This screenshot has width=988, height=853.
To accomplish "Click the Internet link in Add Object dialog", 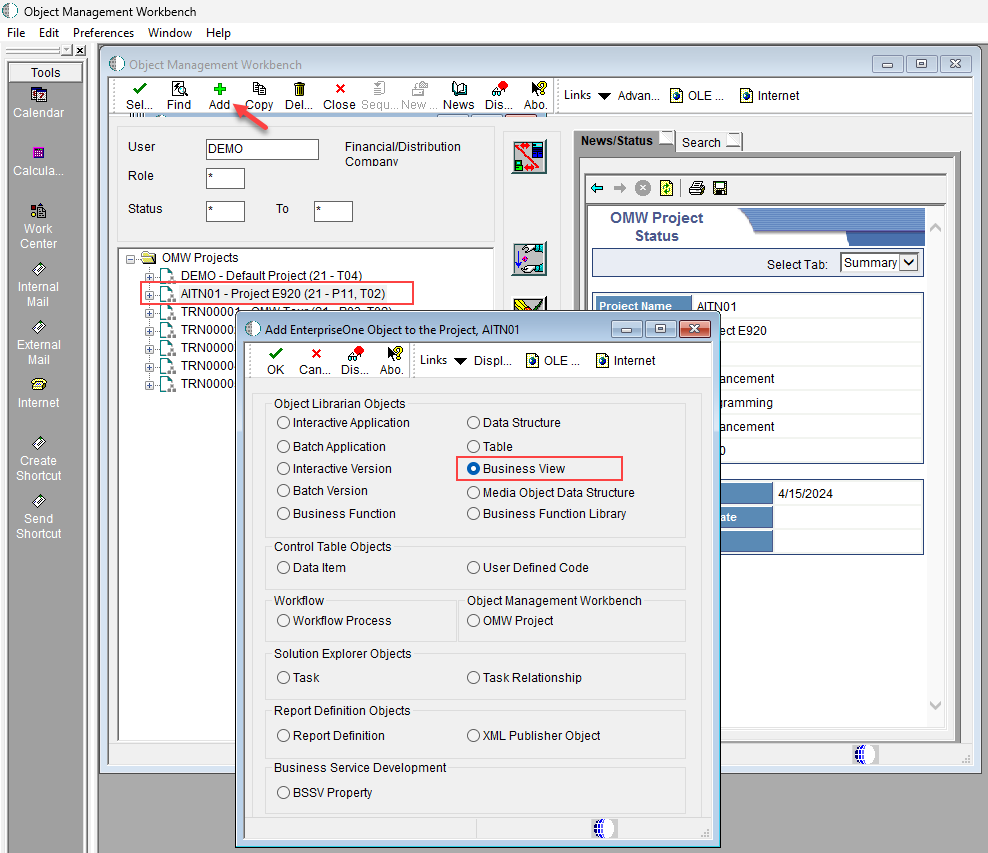I will click(626, 361).
